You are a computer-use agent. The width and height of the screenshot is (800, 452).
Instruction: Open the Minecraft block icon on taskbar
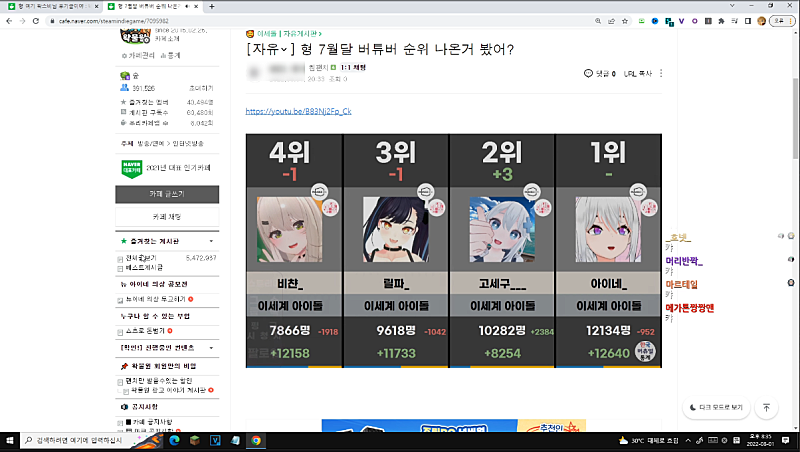click(x=195, y=440)
